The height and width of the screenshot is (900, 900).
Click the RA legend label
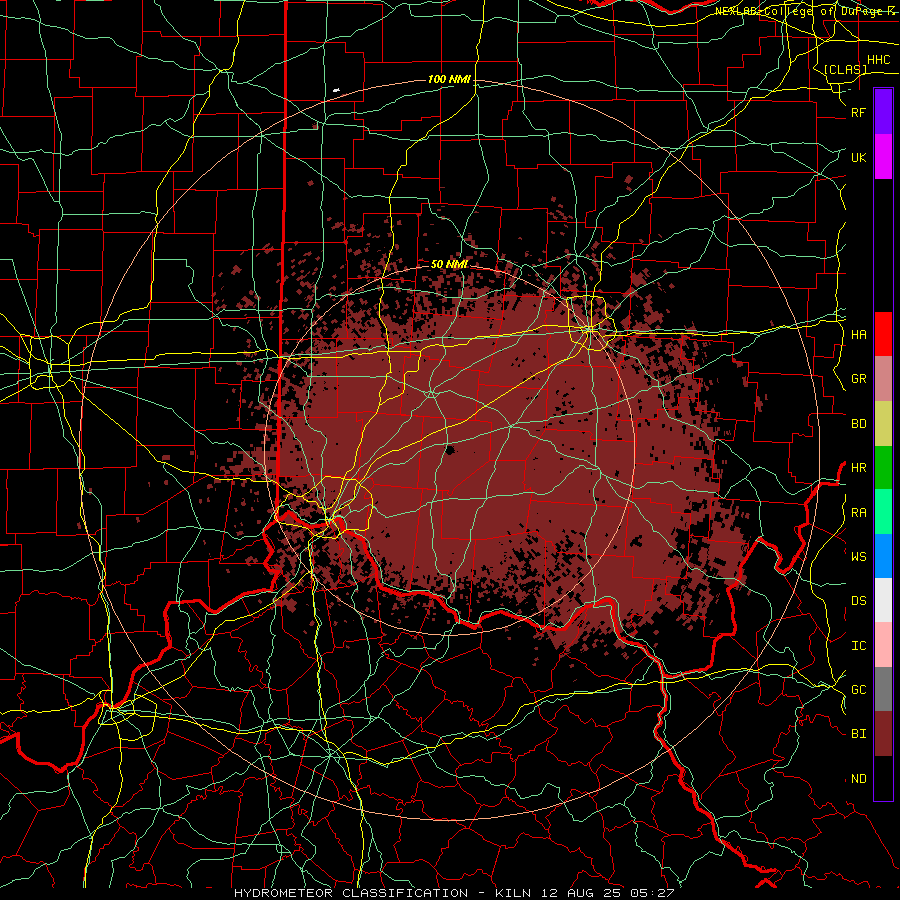coord(859,513)
